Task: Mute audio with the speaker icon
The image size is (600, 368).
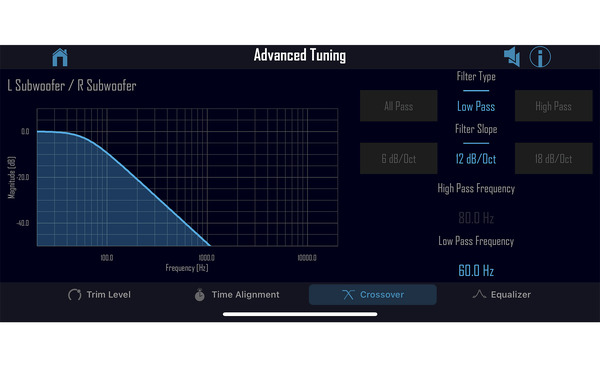Action: coord(512,57)
